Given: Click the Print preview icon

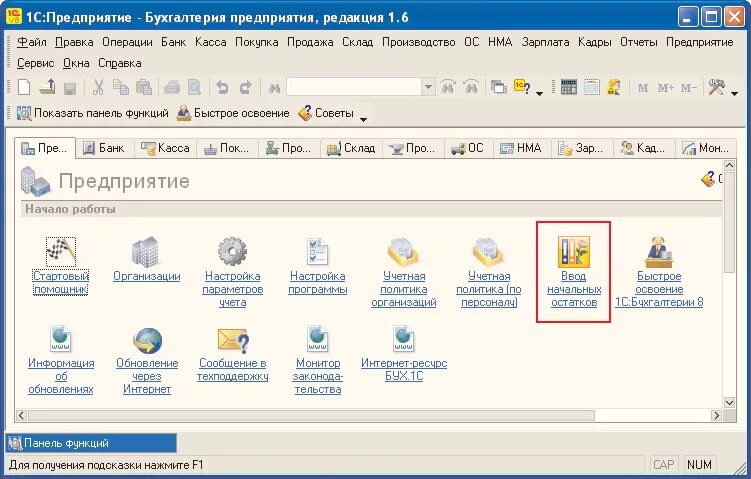Looking at the screenshot, I should pyautogui.click(x=194, y=87).
